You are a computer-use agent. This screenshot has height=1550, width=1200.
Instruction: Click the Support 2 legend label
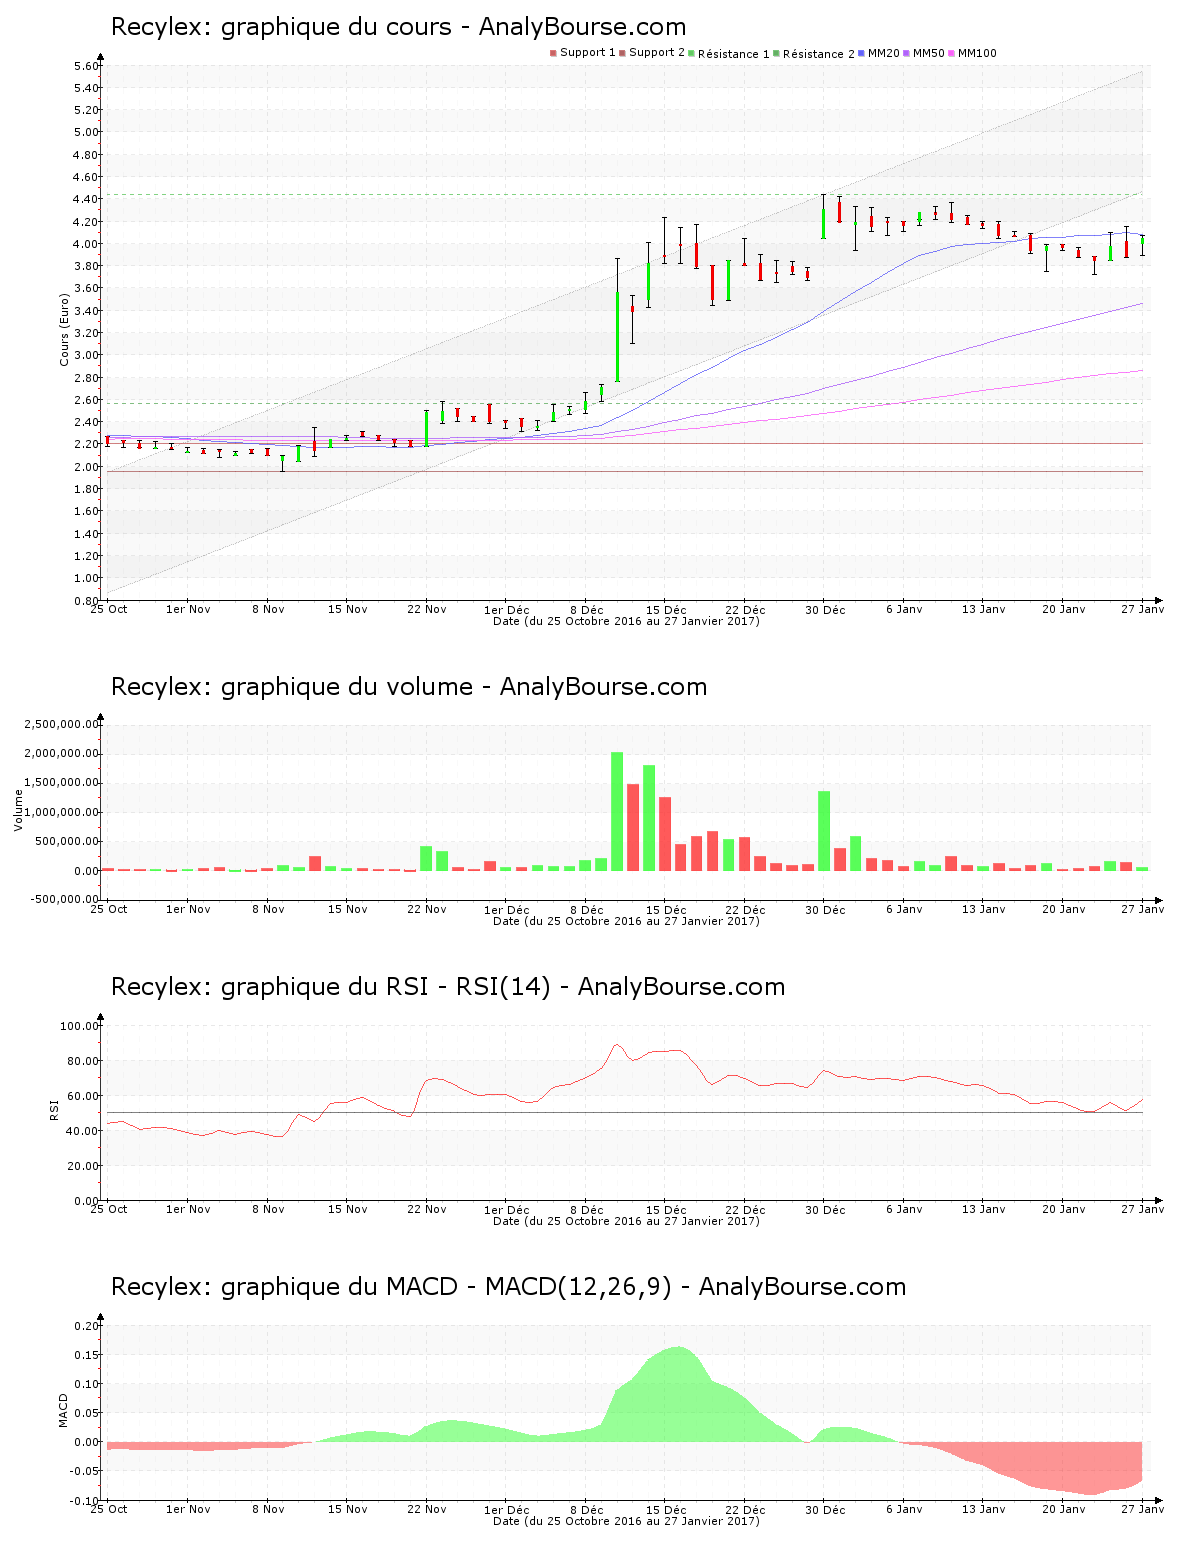(657, 52)
